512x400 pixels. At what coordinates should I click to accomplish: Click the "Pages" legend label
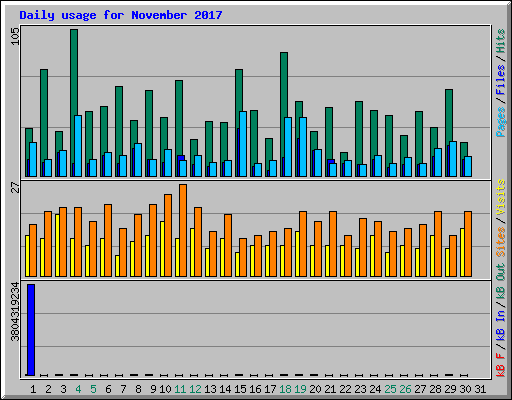pyautogui.click(x=501, y=122)
